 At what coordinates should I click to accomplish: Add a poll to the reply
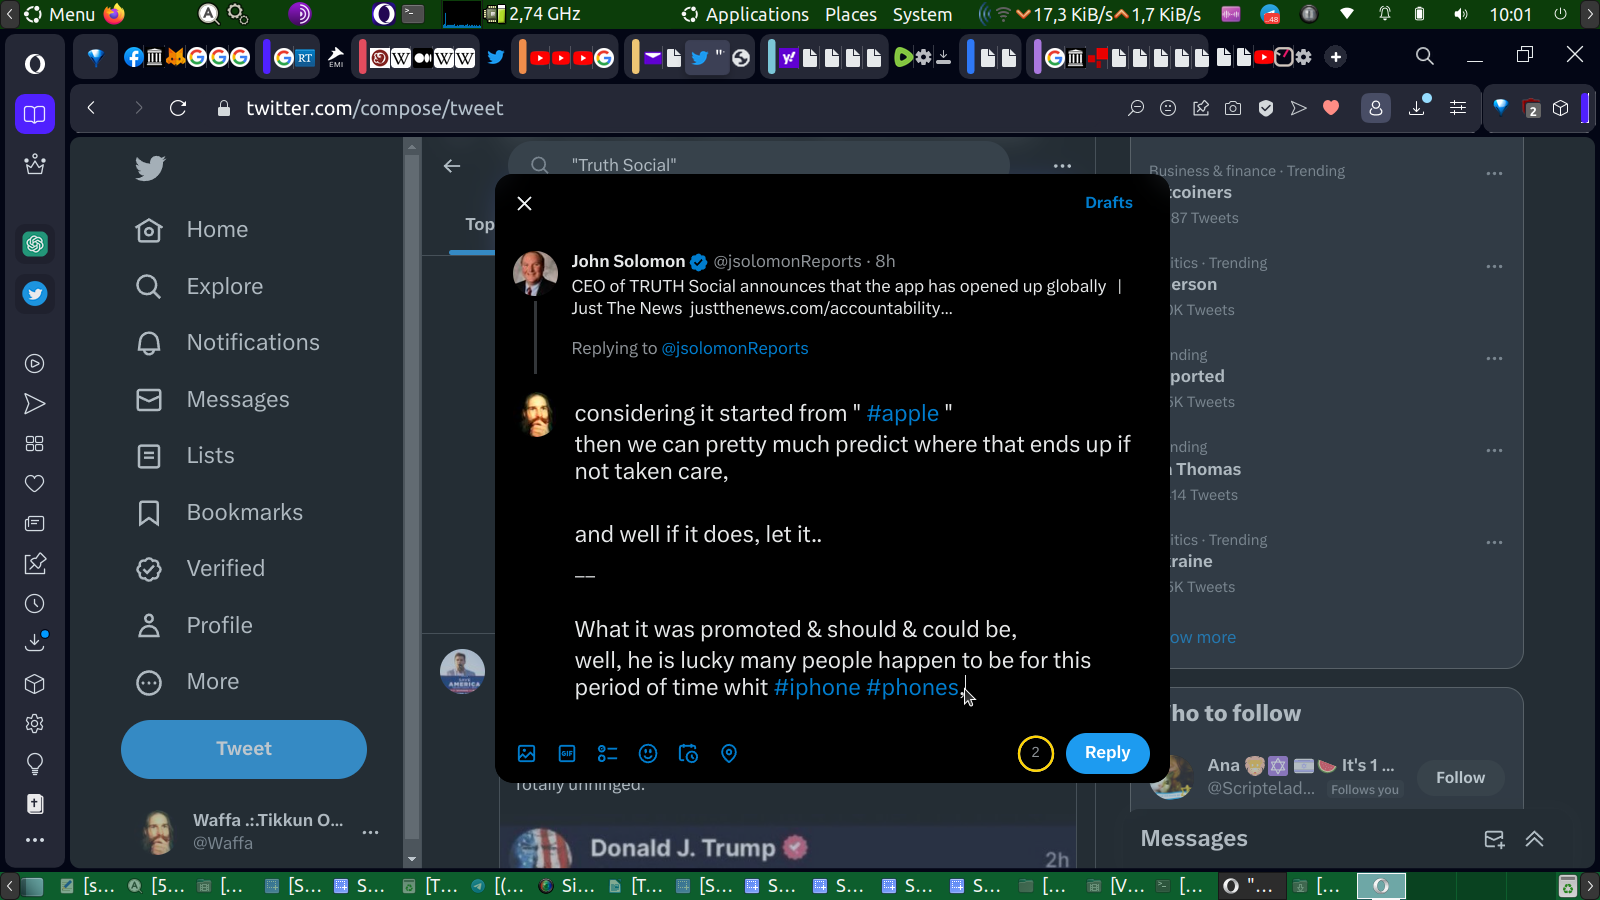click(607, 754)
